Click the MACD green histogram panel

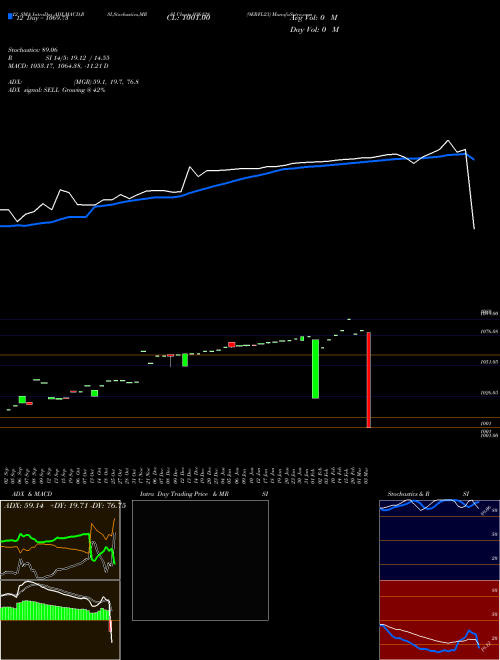[60, 620]
